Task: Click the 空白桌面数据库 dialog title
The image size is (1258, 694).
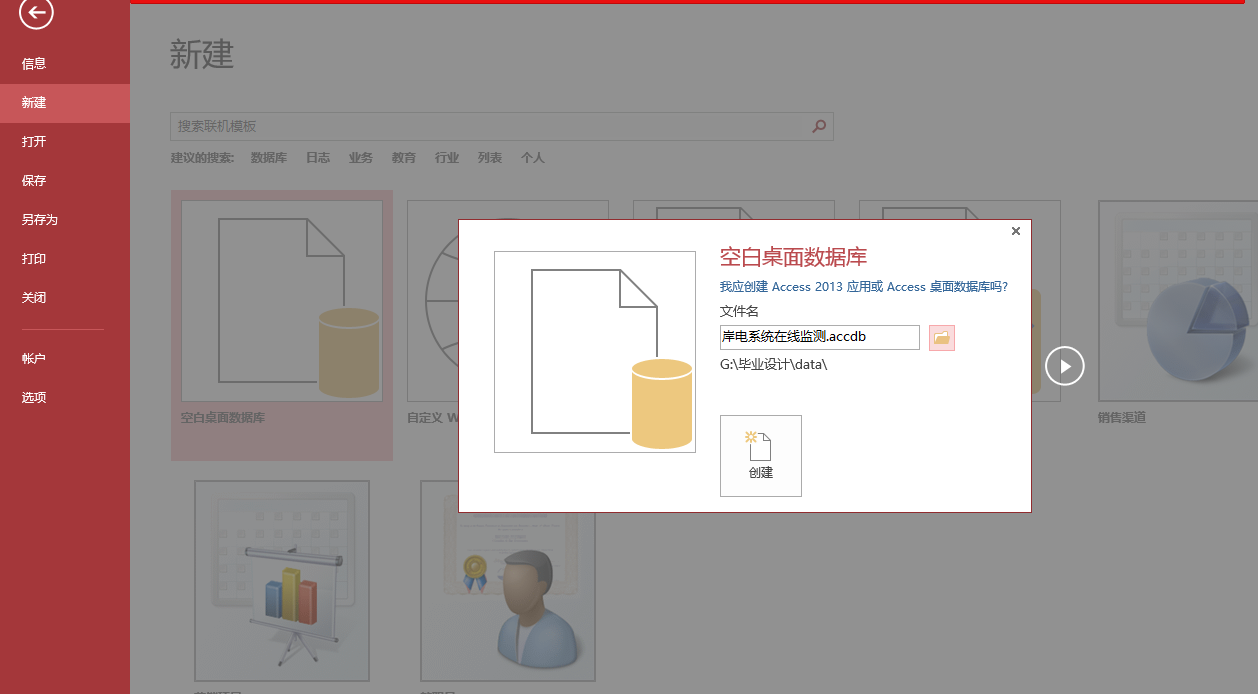Action: point(794,257)
